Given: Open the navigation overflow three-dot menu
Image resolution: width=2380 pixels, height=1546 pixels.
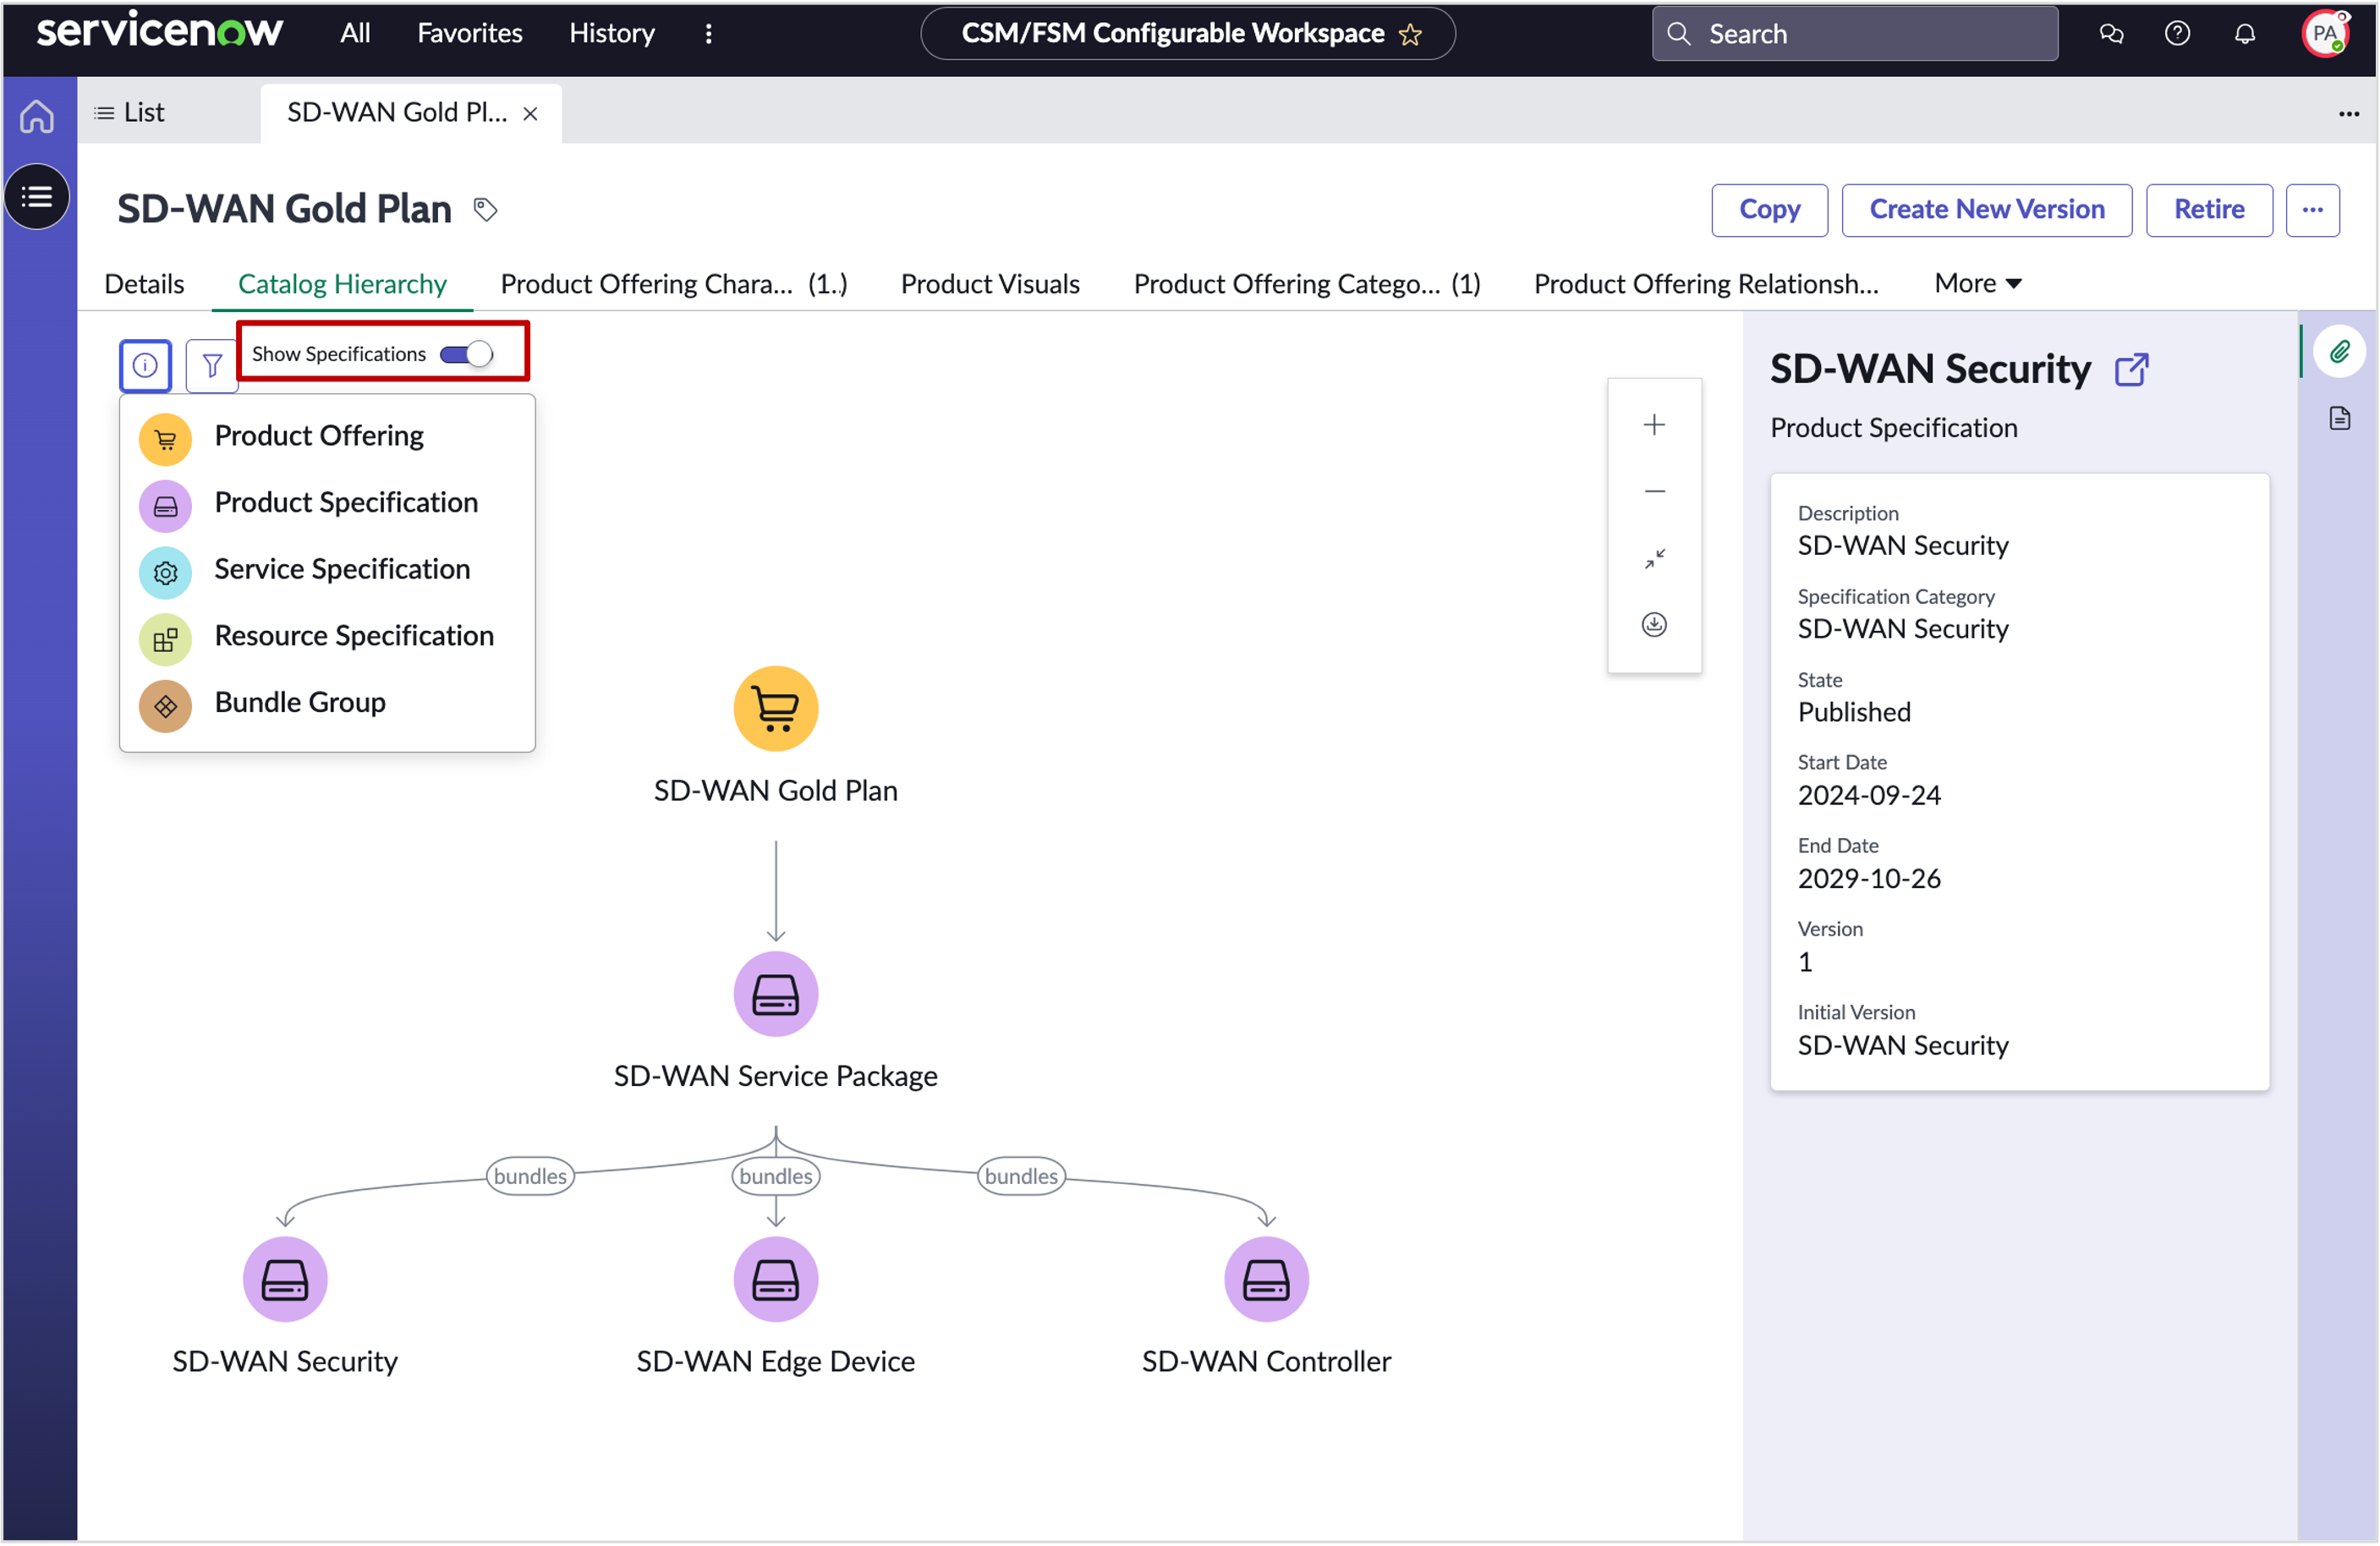Looking at the screenshot, I should [708, 34].
